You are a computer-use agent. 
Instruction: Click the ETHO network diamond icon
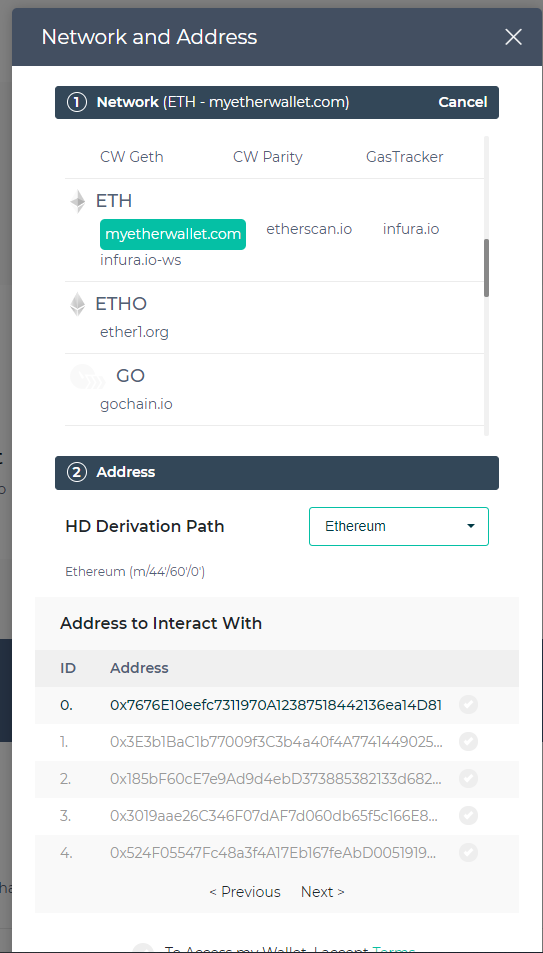[77, 304]
